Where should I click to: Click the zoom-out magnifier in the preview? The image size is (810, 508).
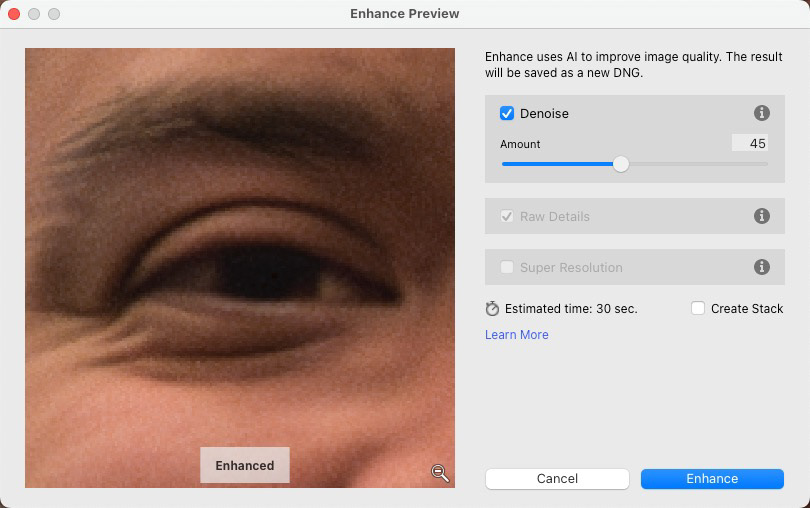point(440,472)
